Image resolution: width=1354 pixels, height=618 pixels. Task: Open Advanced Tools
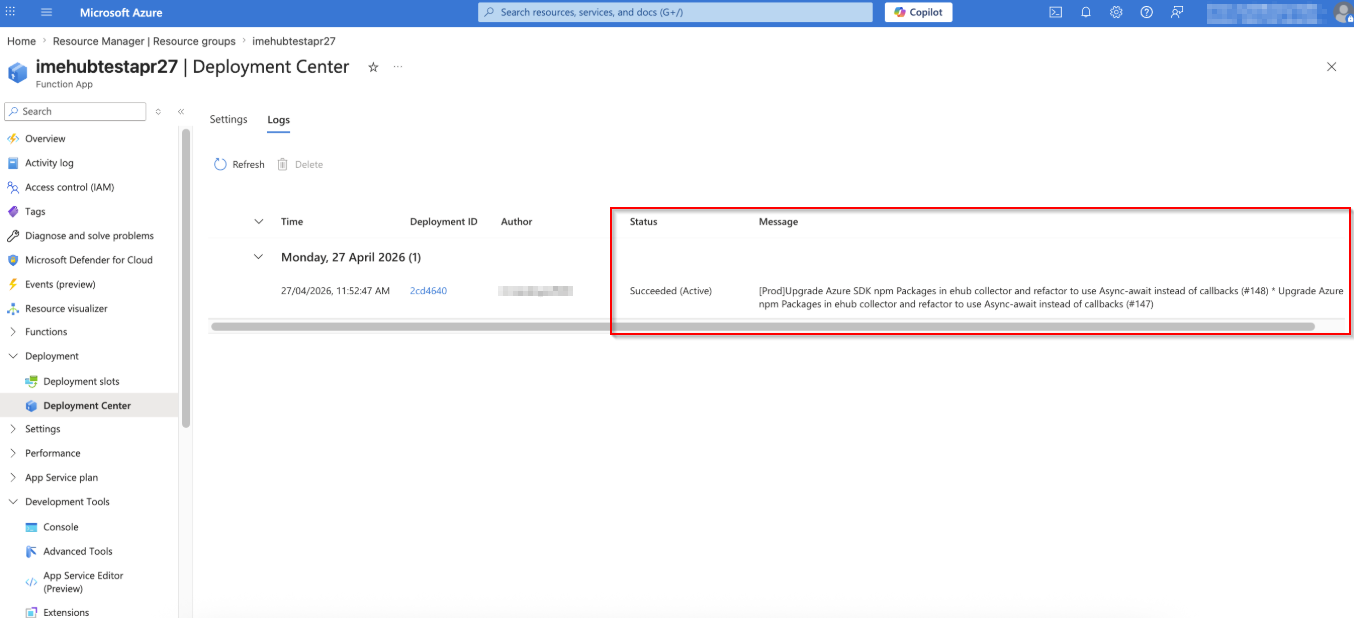(78, 551)
